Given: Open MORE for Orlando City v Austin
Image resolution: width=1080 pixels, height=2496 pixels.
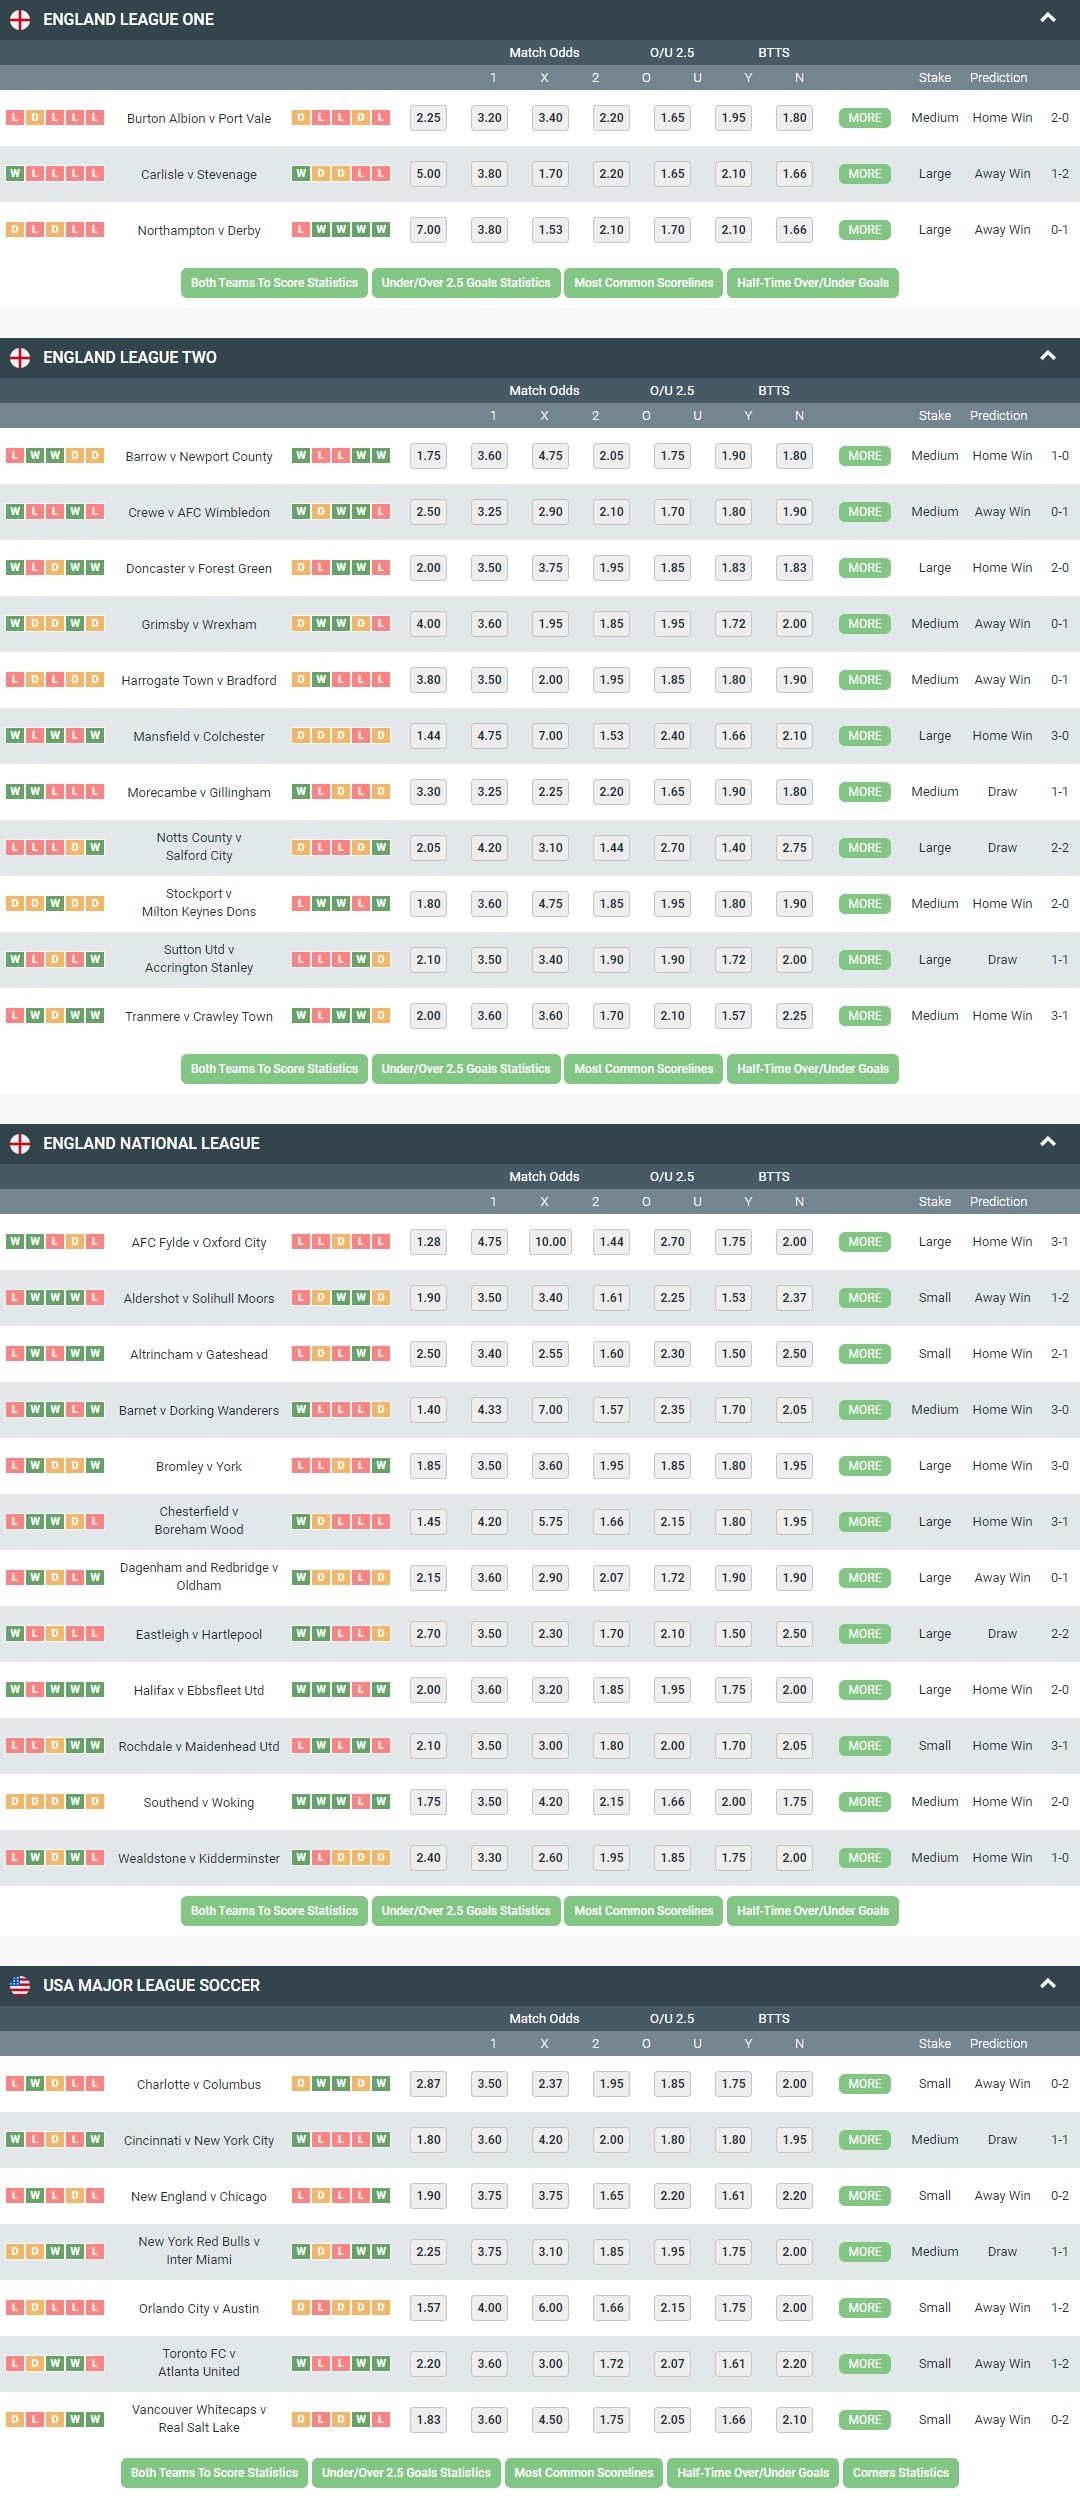Looking at the screenshot, I should pyautogui.click(x=865, y=2308).
